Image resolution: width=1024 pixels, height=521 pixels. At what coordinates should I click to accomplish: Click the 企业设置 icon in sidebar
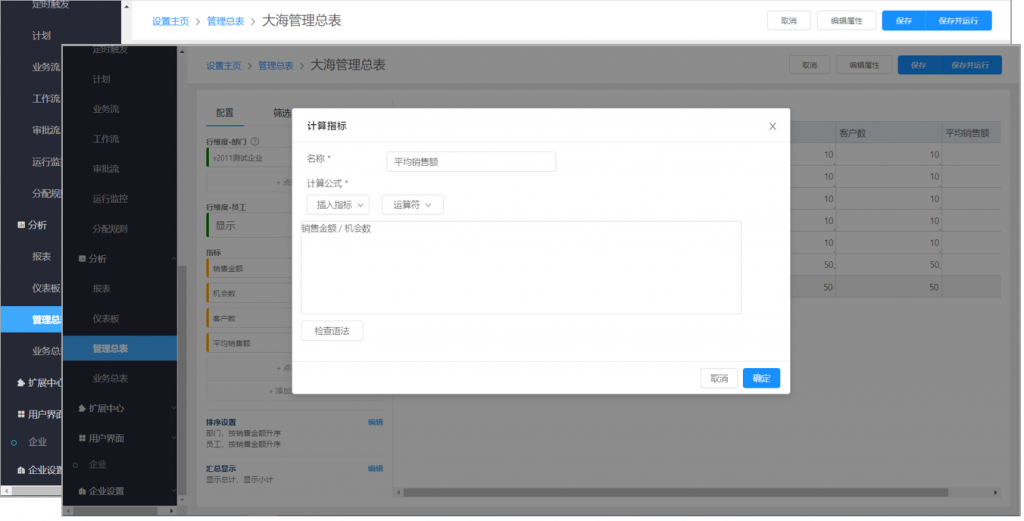[x=82, y=491]
